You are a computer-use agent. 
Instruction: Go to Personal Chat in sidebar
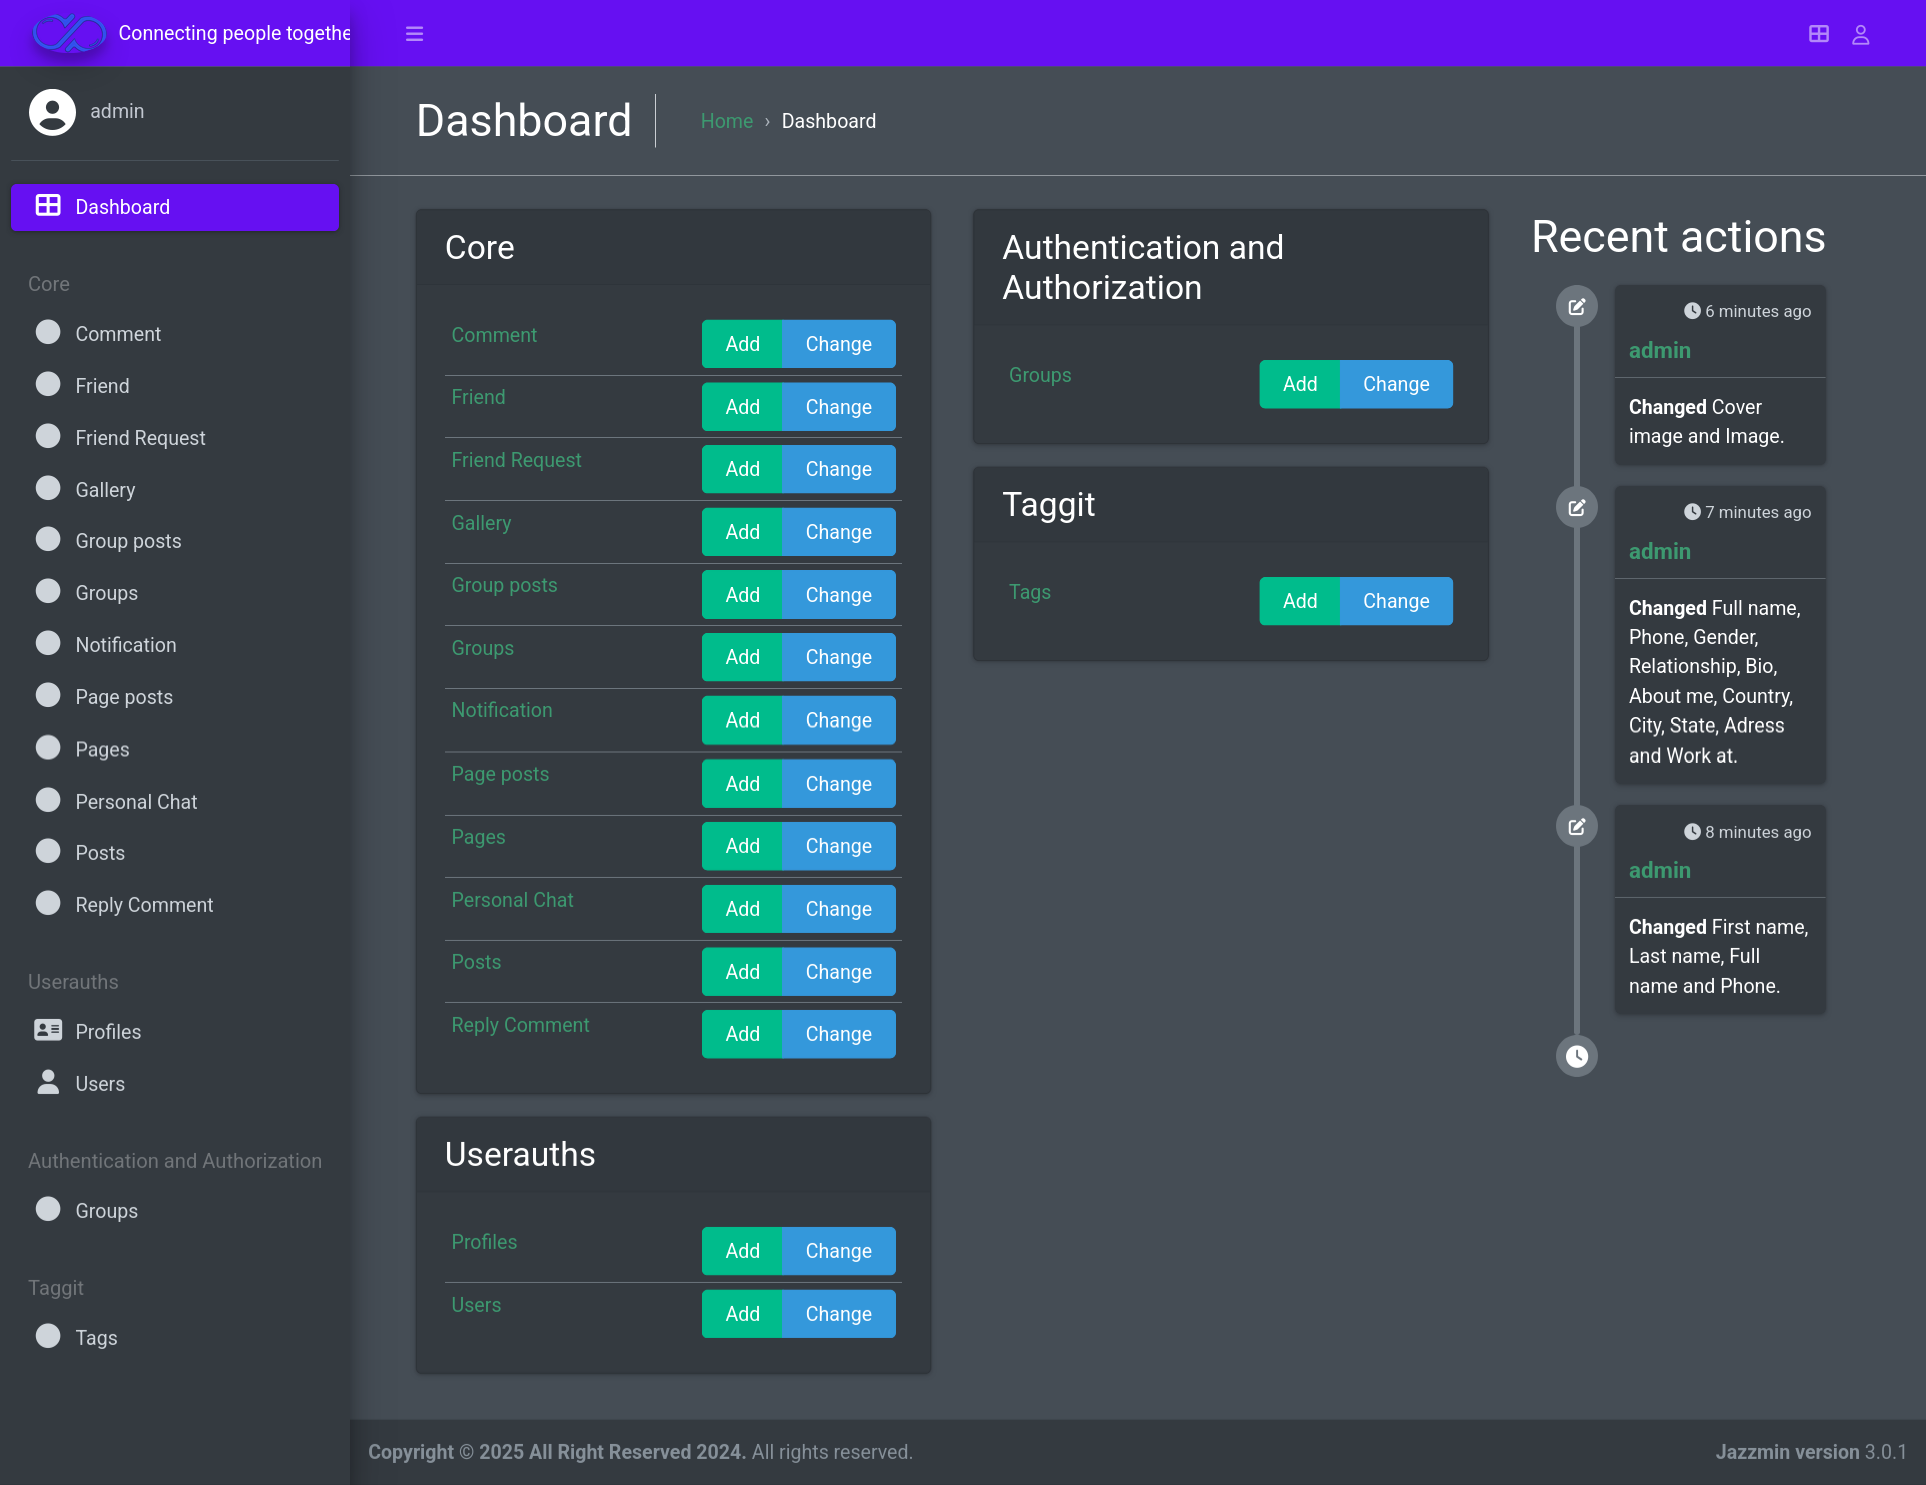[x=136, y=802]
